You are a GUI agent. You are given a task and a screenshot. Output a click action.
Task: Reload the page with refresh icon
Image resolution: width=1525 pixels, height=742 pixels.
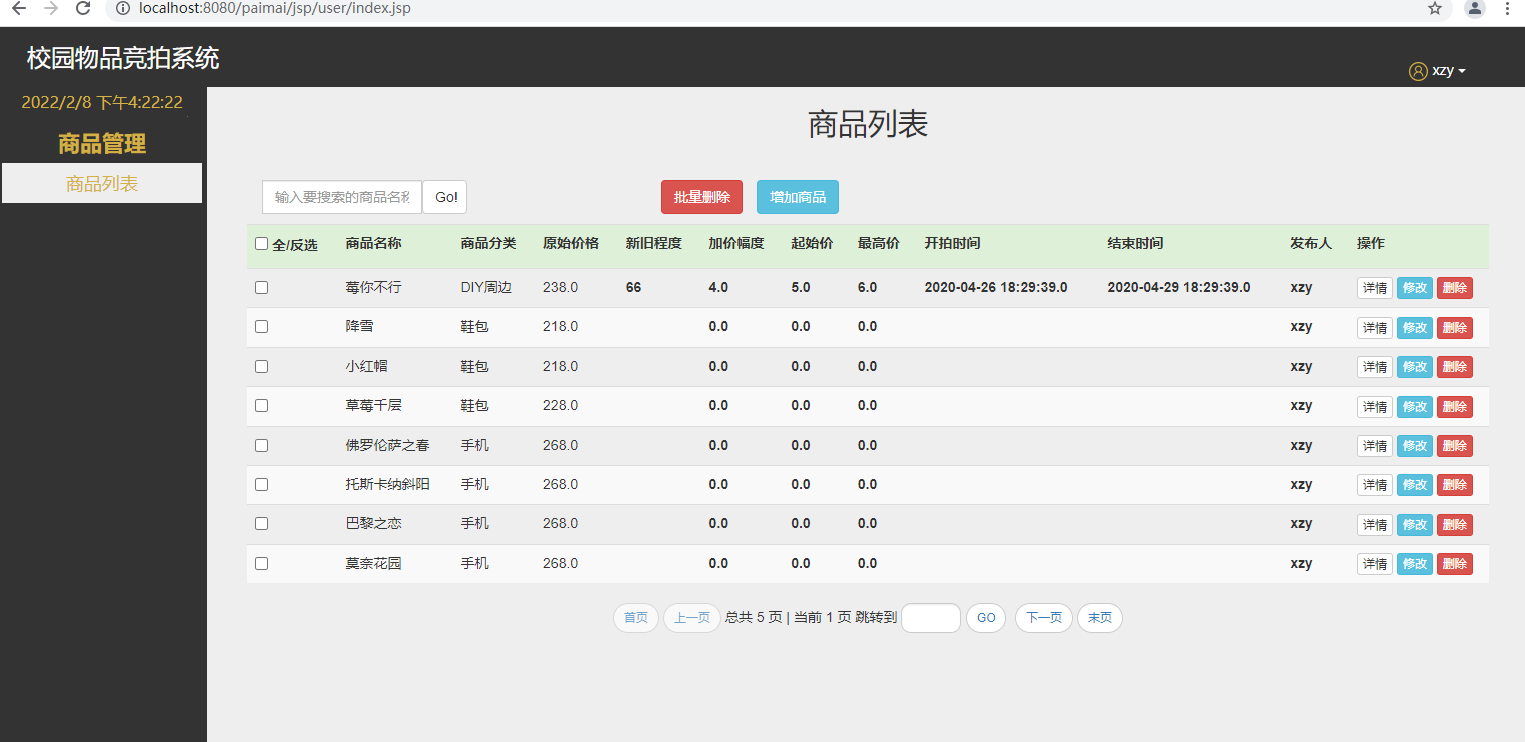(x=84, y=8)
